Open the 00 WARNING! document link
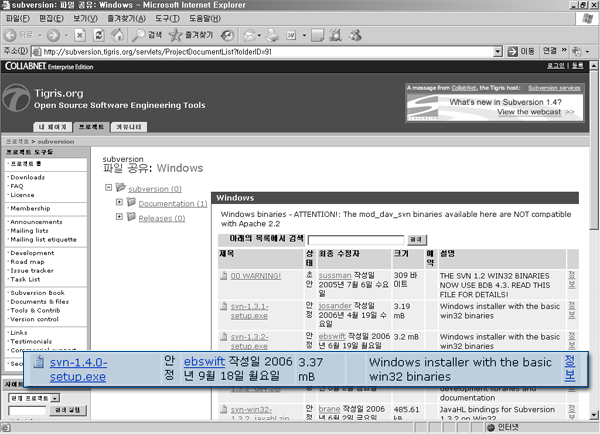Viewport: 600px width, 435px height. click(x=256, y=276)
